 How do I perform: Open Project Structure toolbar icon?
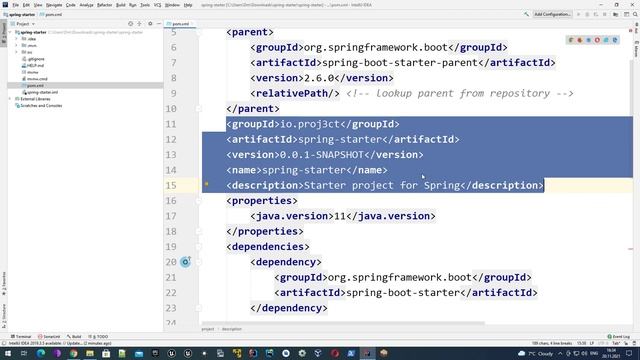pos(616,14)
